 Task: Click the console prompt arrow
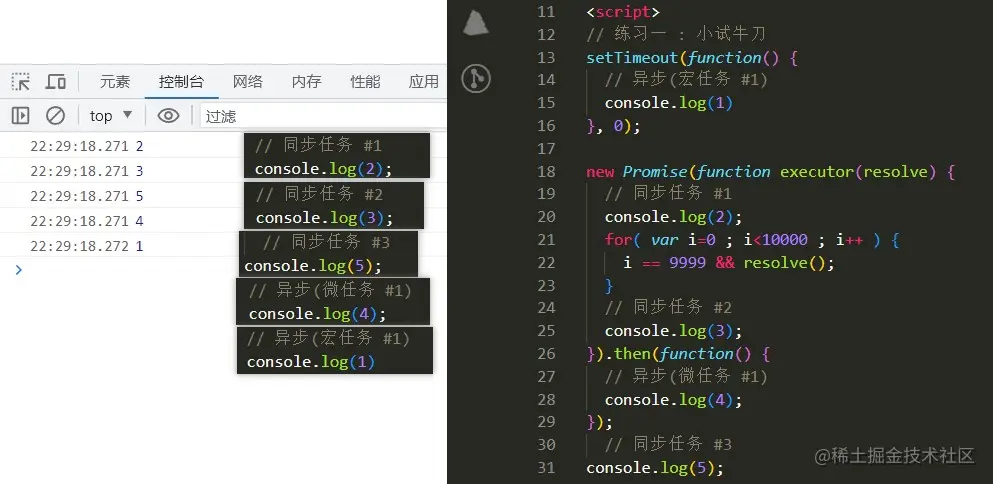[18, 270]
